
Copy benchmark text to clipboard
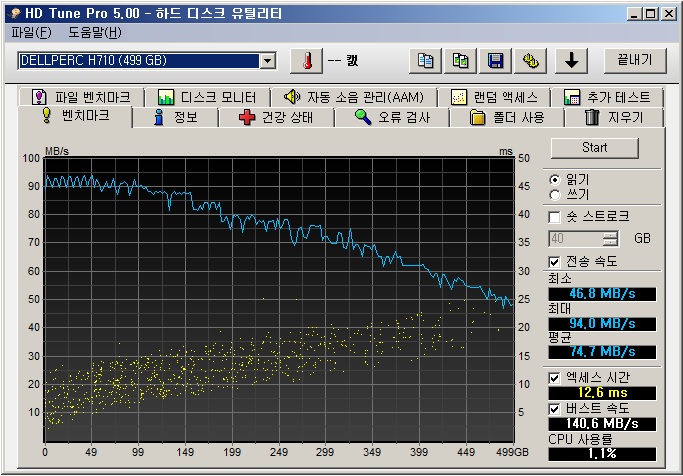[425, 61]
